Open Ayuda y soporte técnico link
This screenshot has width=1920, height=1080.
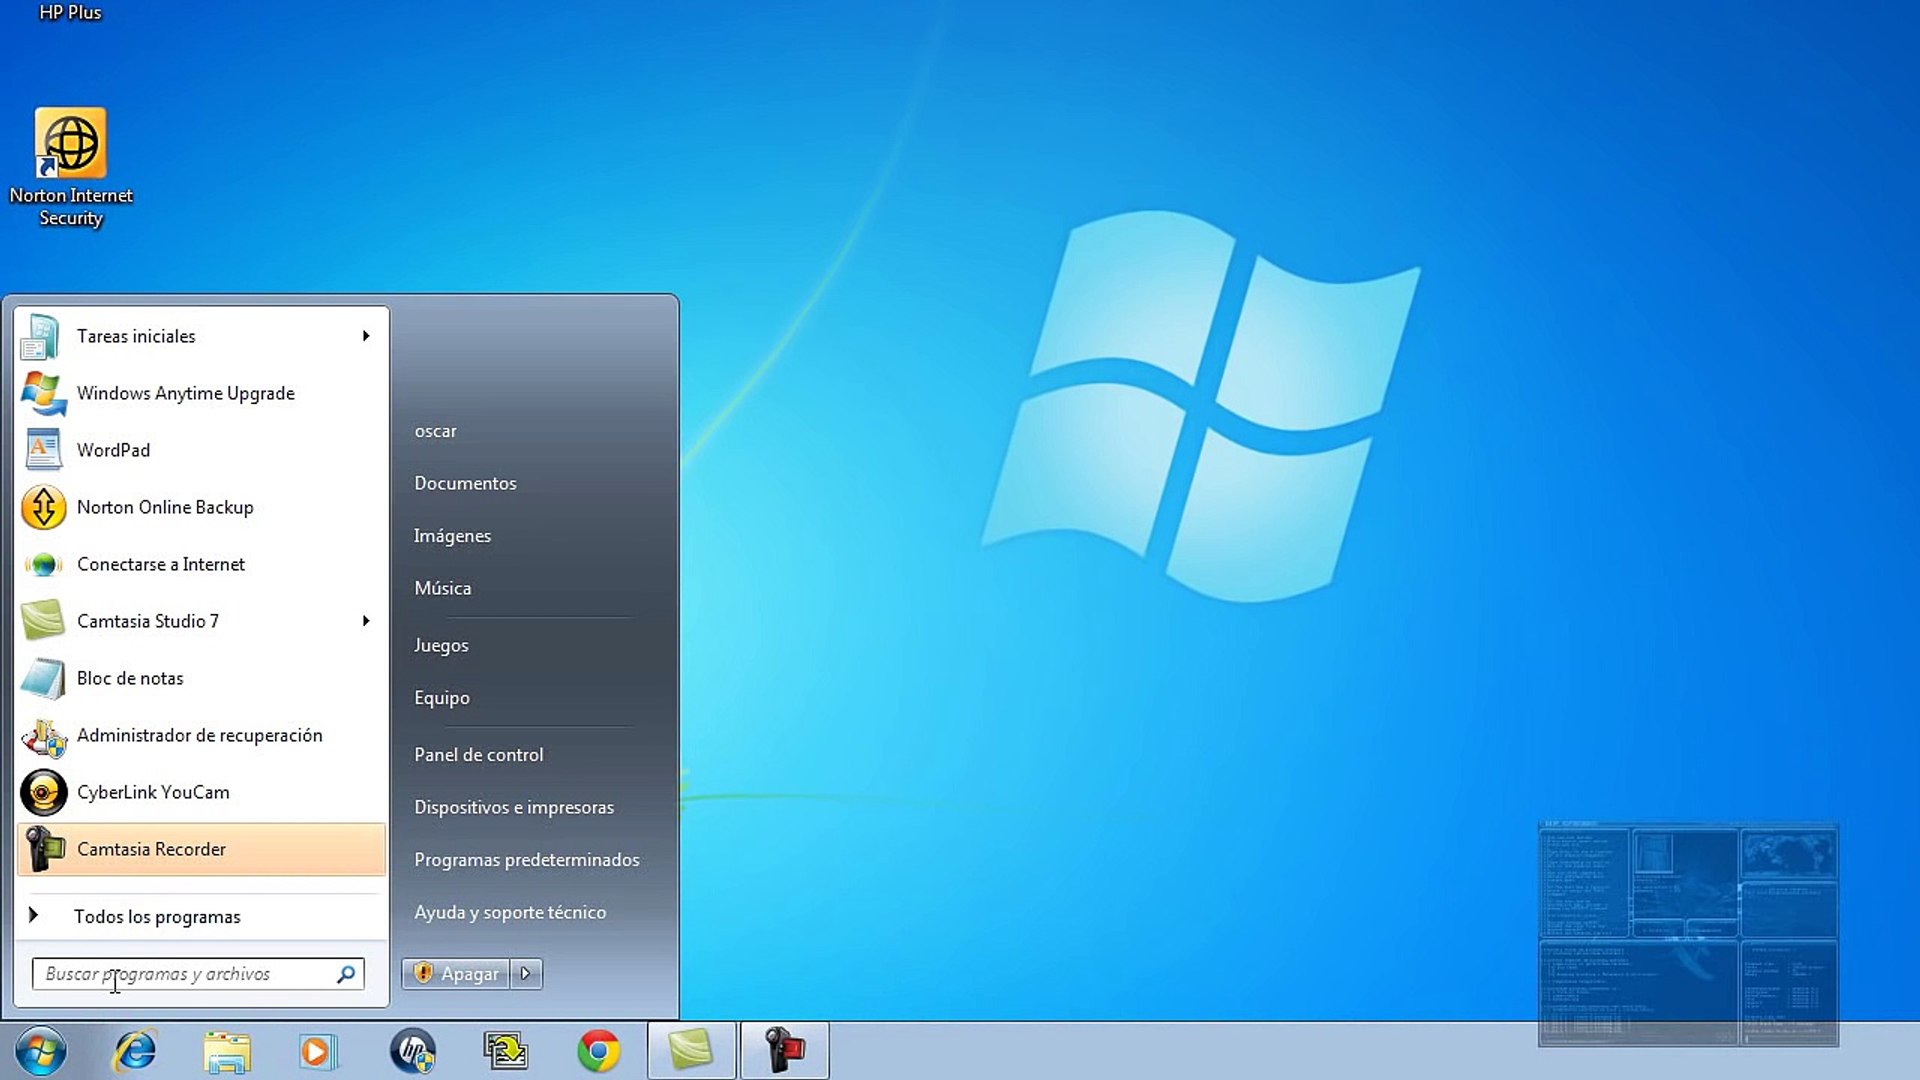pyautogui.click(x=510, y=912)
